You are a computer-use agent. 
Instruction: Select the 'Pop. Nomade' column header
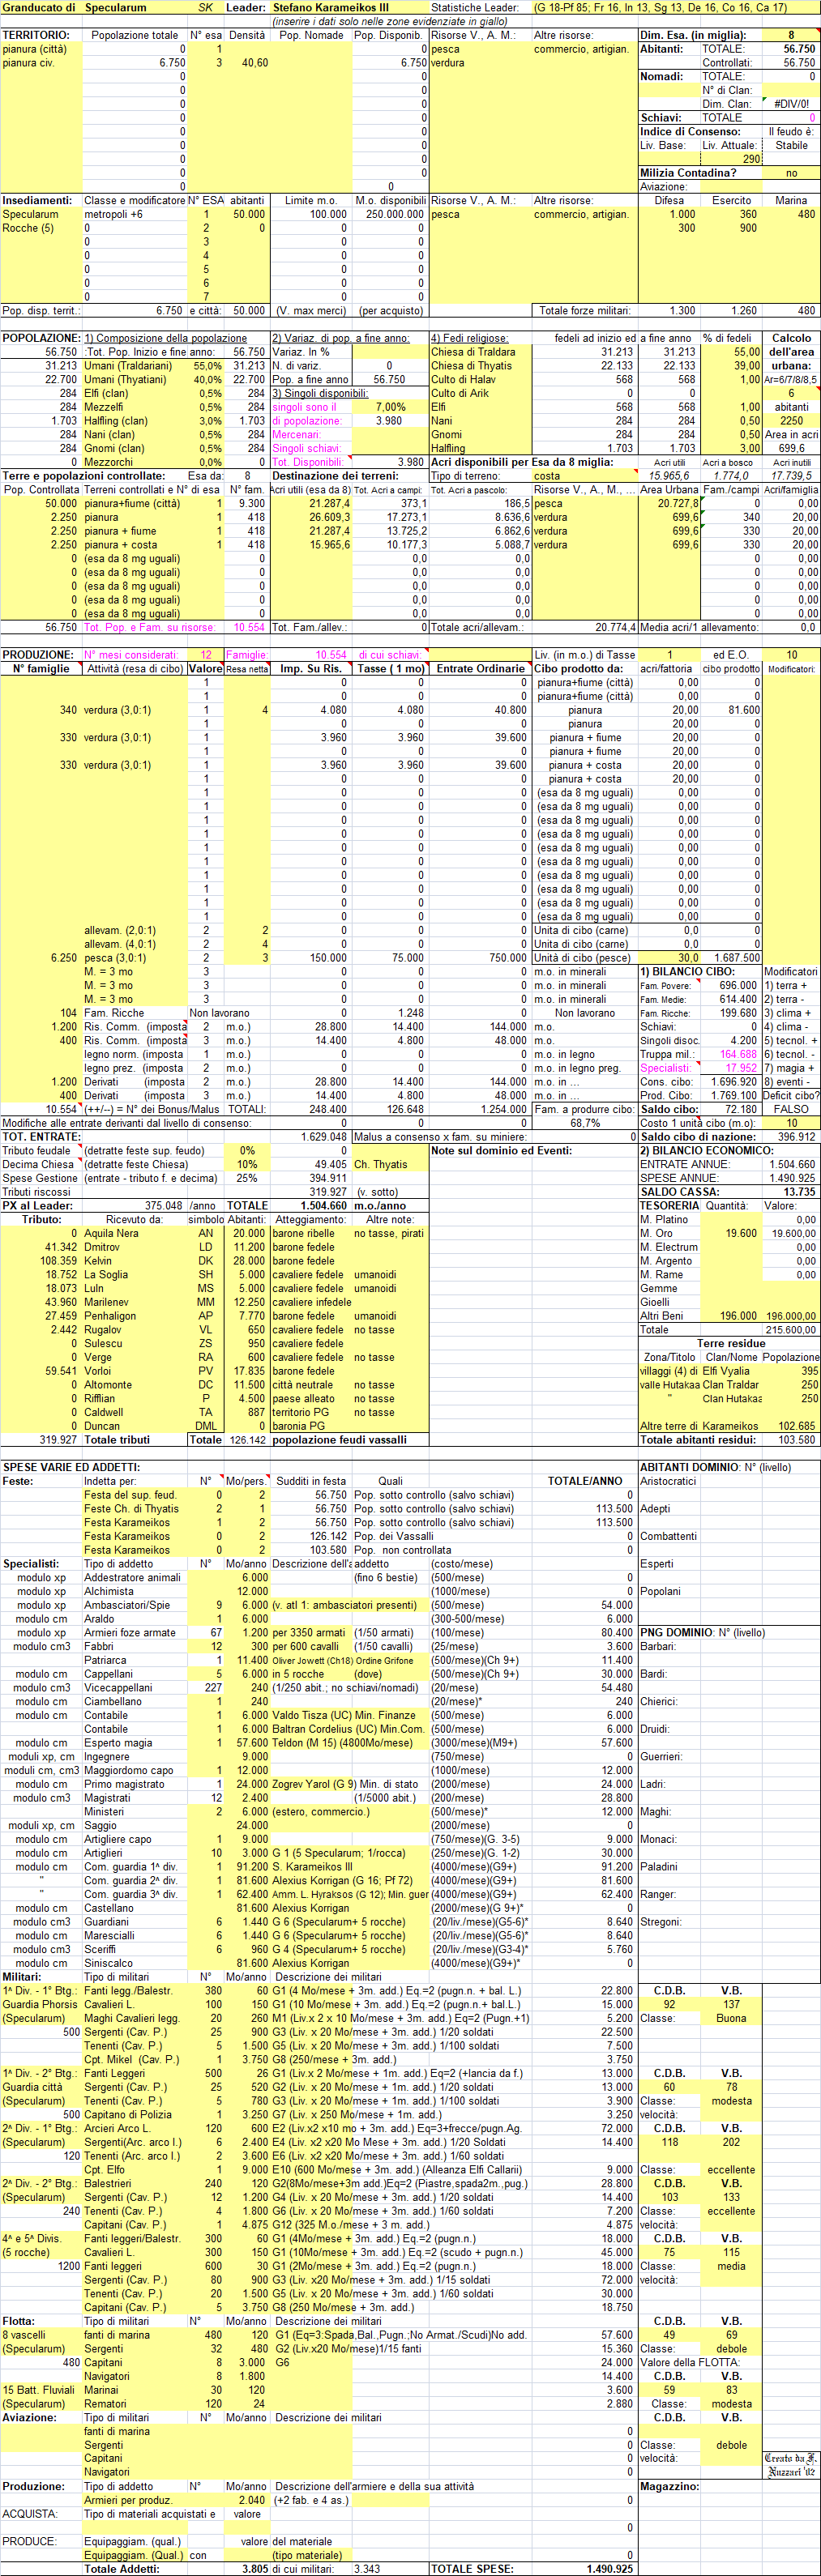click(x=311, y=35)
